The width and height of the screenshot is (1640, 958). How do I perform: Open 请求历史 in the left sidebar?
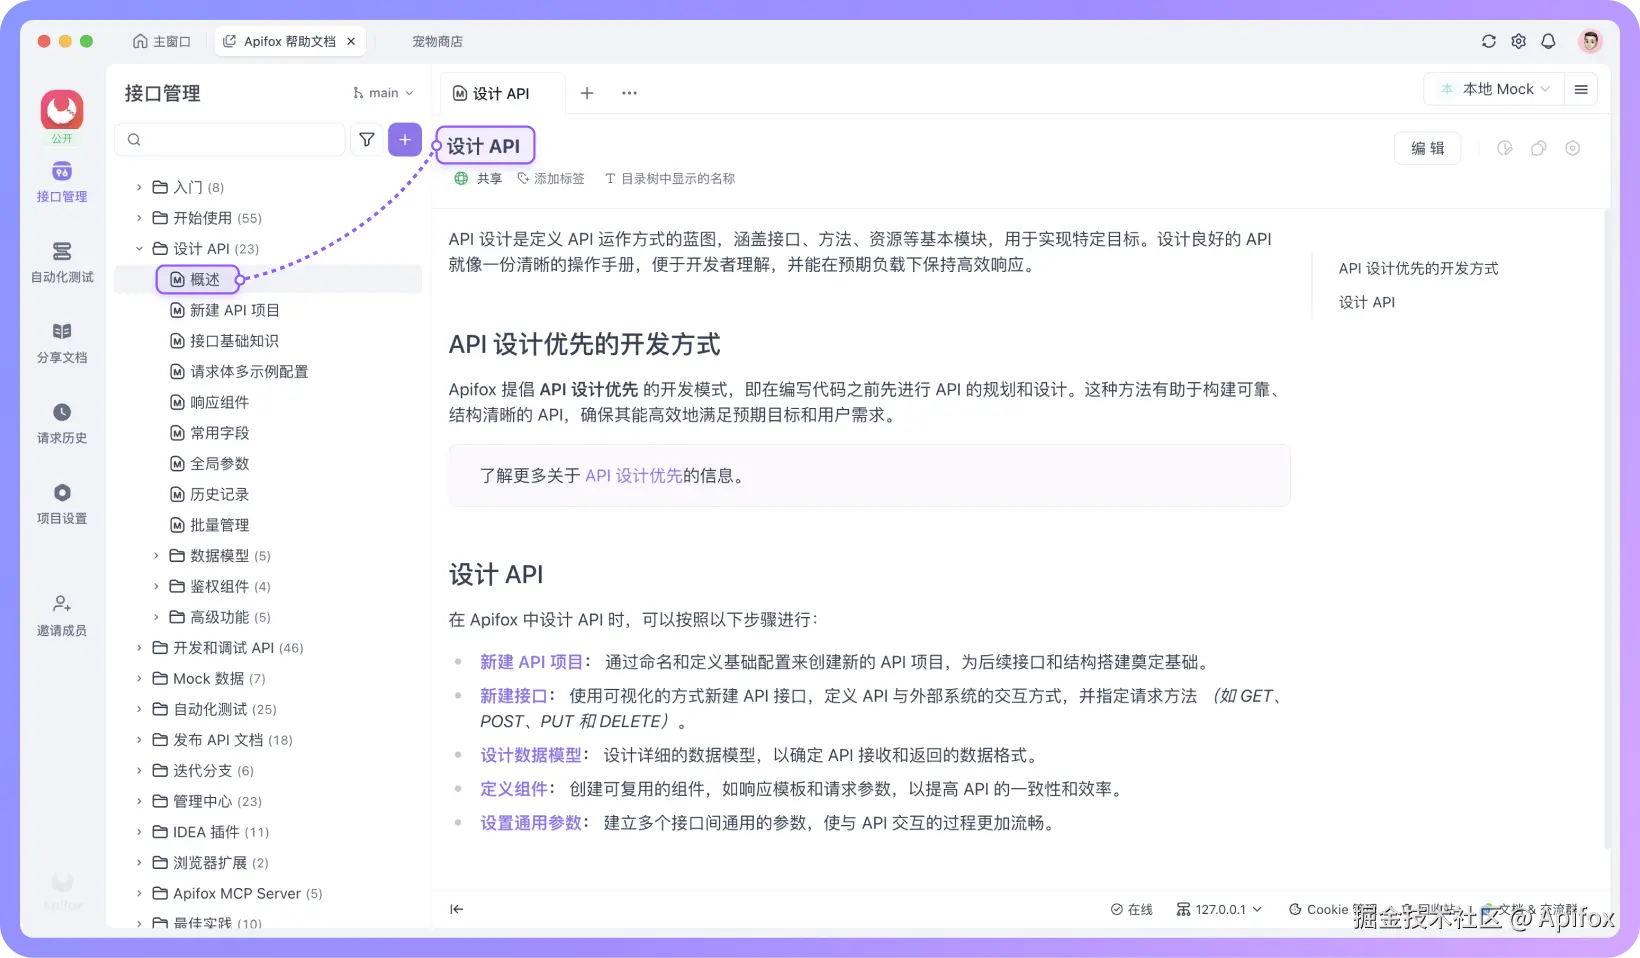[x=62, y=423]
